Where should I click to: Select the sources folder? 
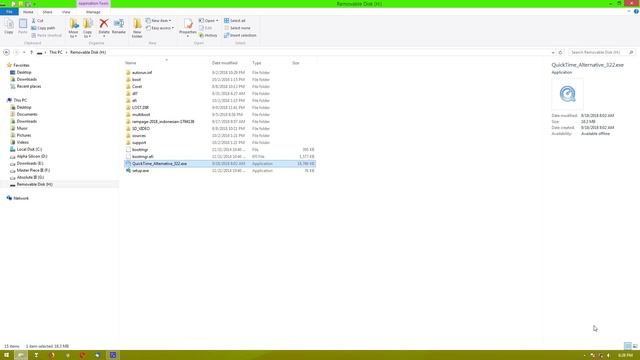point(139,136)
